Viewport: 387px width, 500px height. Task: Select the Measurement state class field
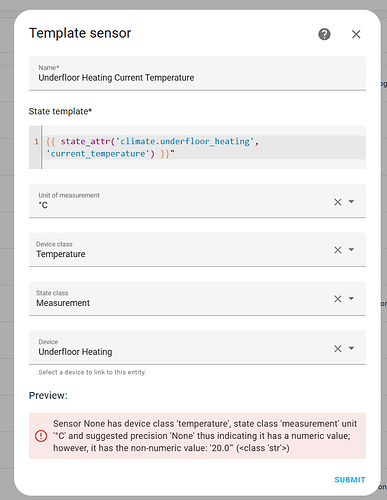(197, 299)
